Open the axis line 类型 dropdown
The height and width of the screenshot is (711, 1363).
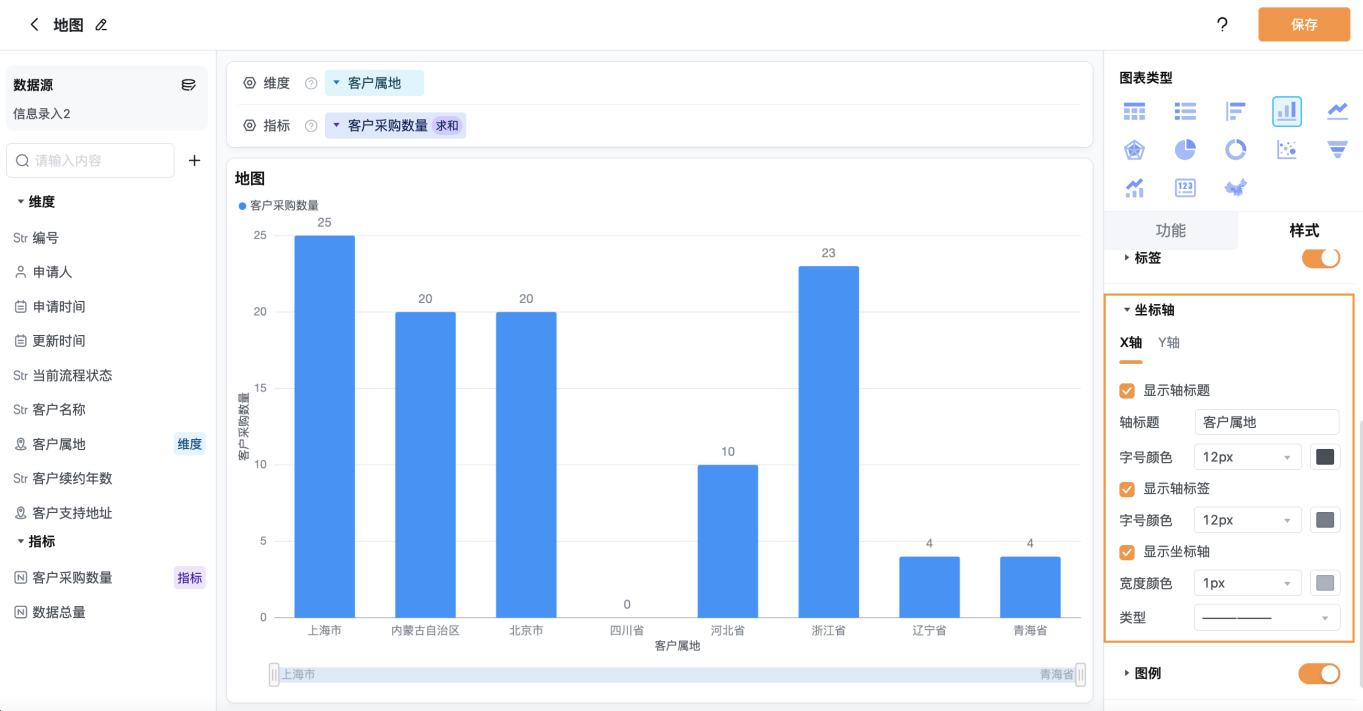[x=1267, y=618]
